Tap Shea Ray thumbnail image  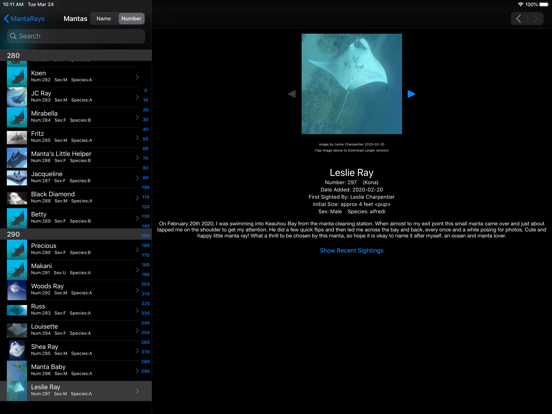tap(17, 350)
